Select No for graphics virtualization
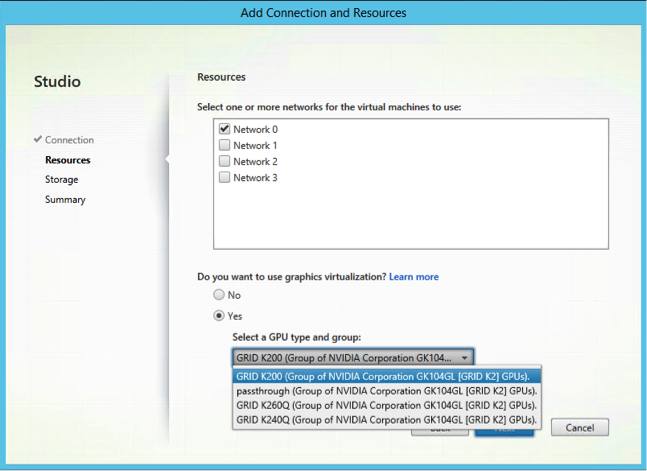This screenshot has height=471, width=647. [x=219, y=295]
